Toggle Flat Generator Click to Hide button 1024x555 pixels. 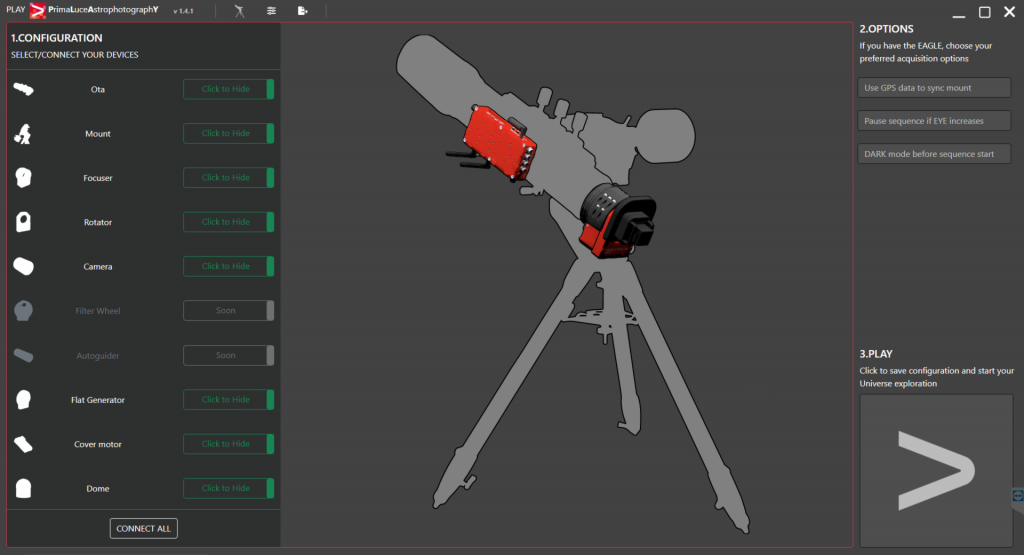(x=229, y=400)
